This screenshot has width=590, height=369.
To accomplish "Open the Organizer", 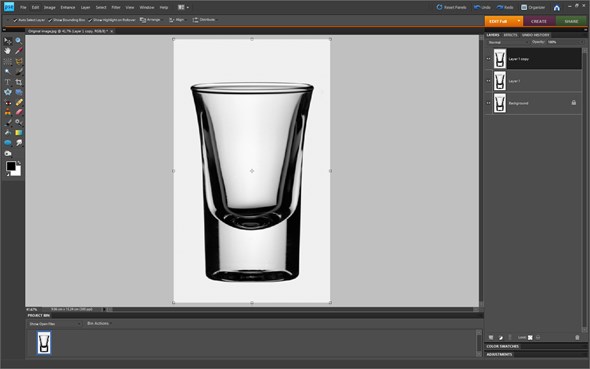I will 532,7.
